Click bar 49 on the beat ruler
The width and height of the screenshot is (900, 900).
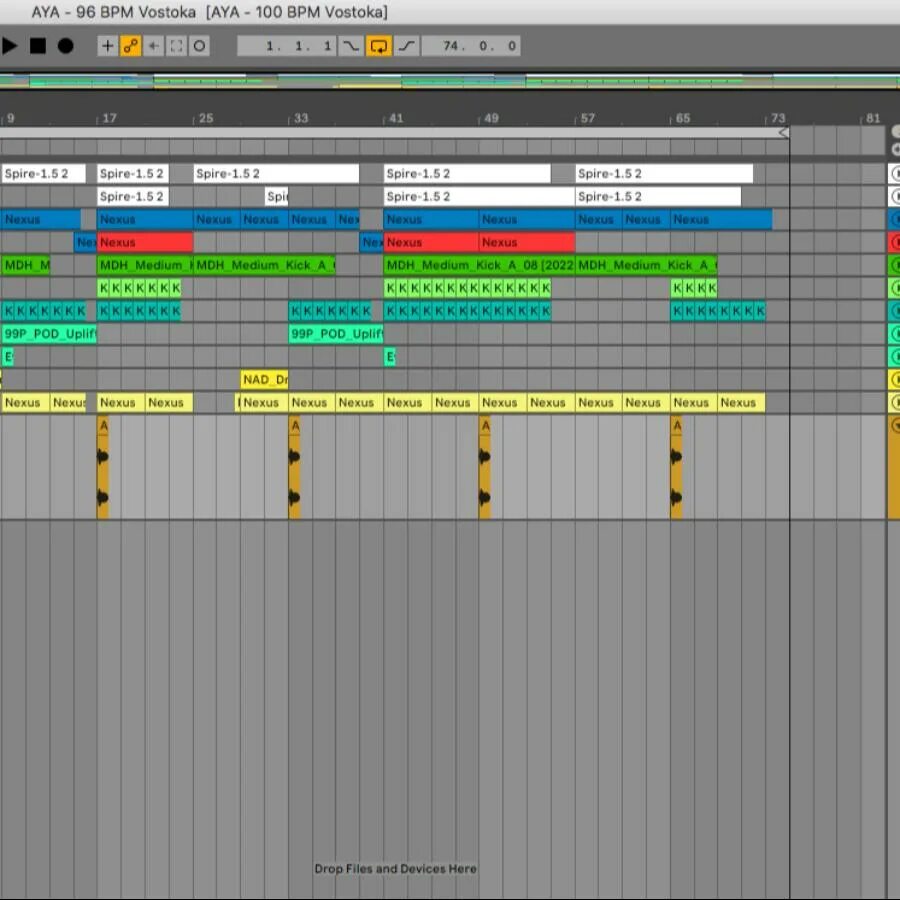click(x=491, y=118)
